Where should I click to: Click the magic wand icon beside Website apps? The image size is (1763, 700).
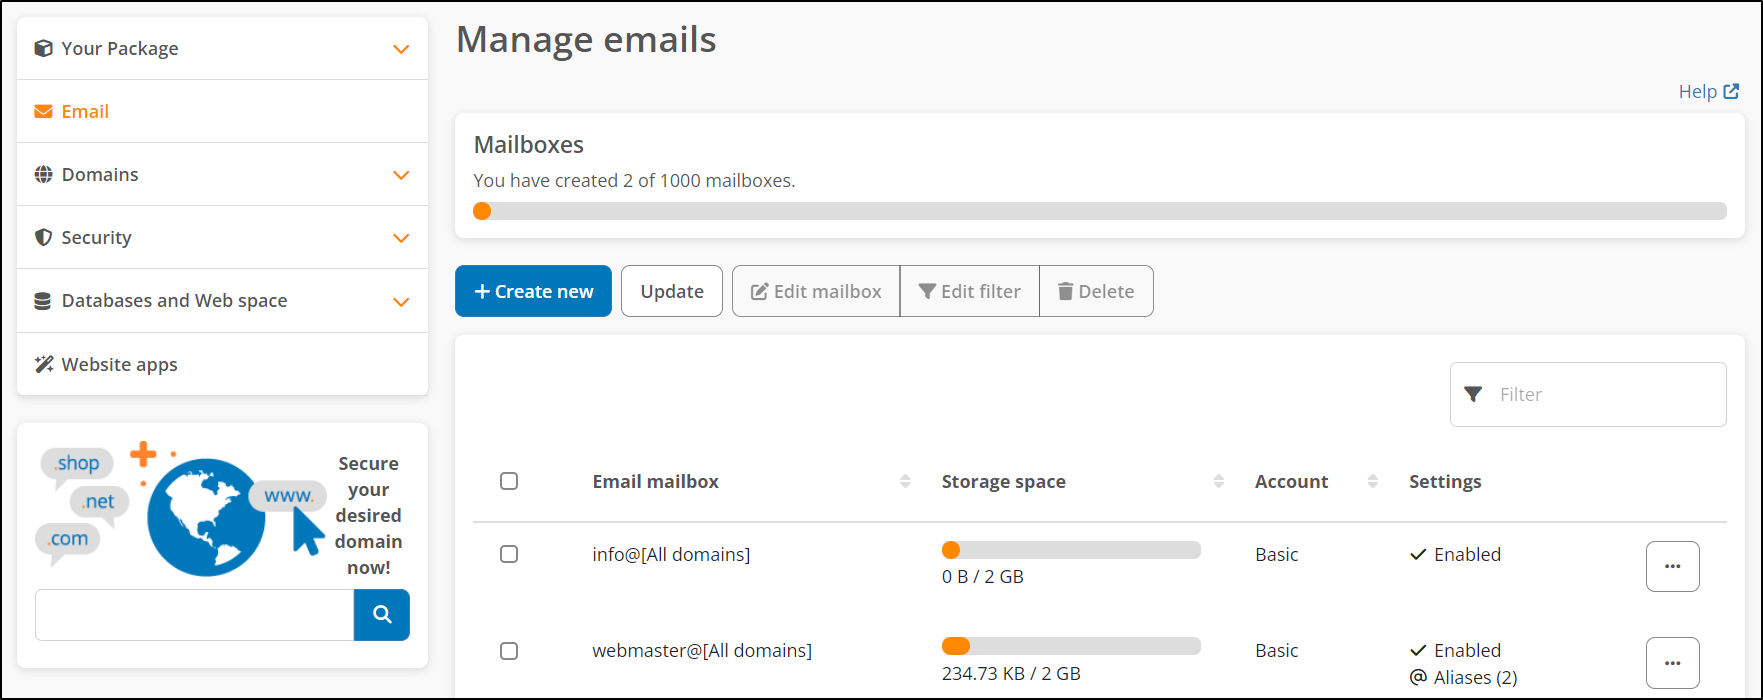(x=41, y=363)
